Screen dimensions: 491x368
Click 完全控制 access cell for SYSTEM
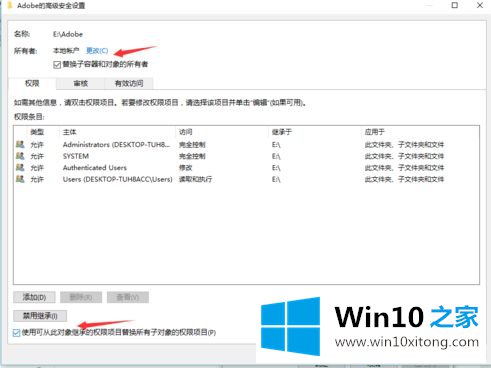coord(192,156)
